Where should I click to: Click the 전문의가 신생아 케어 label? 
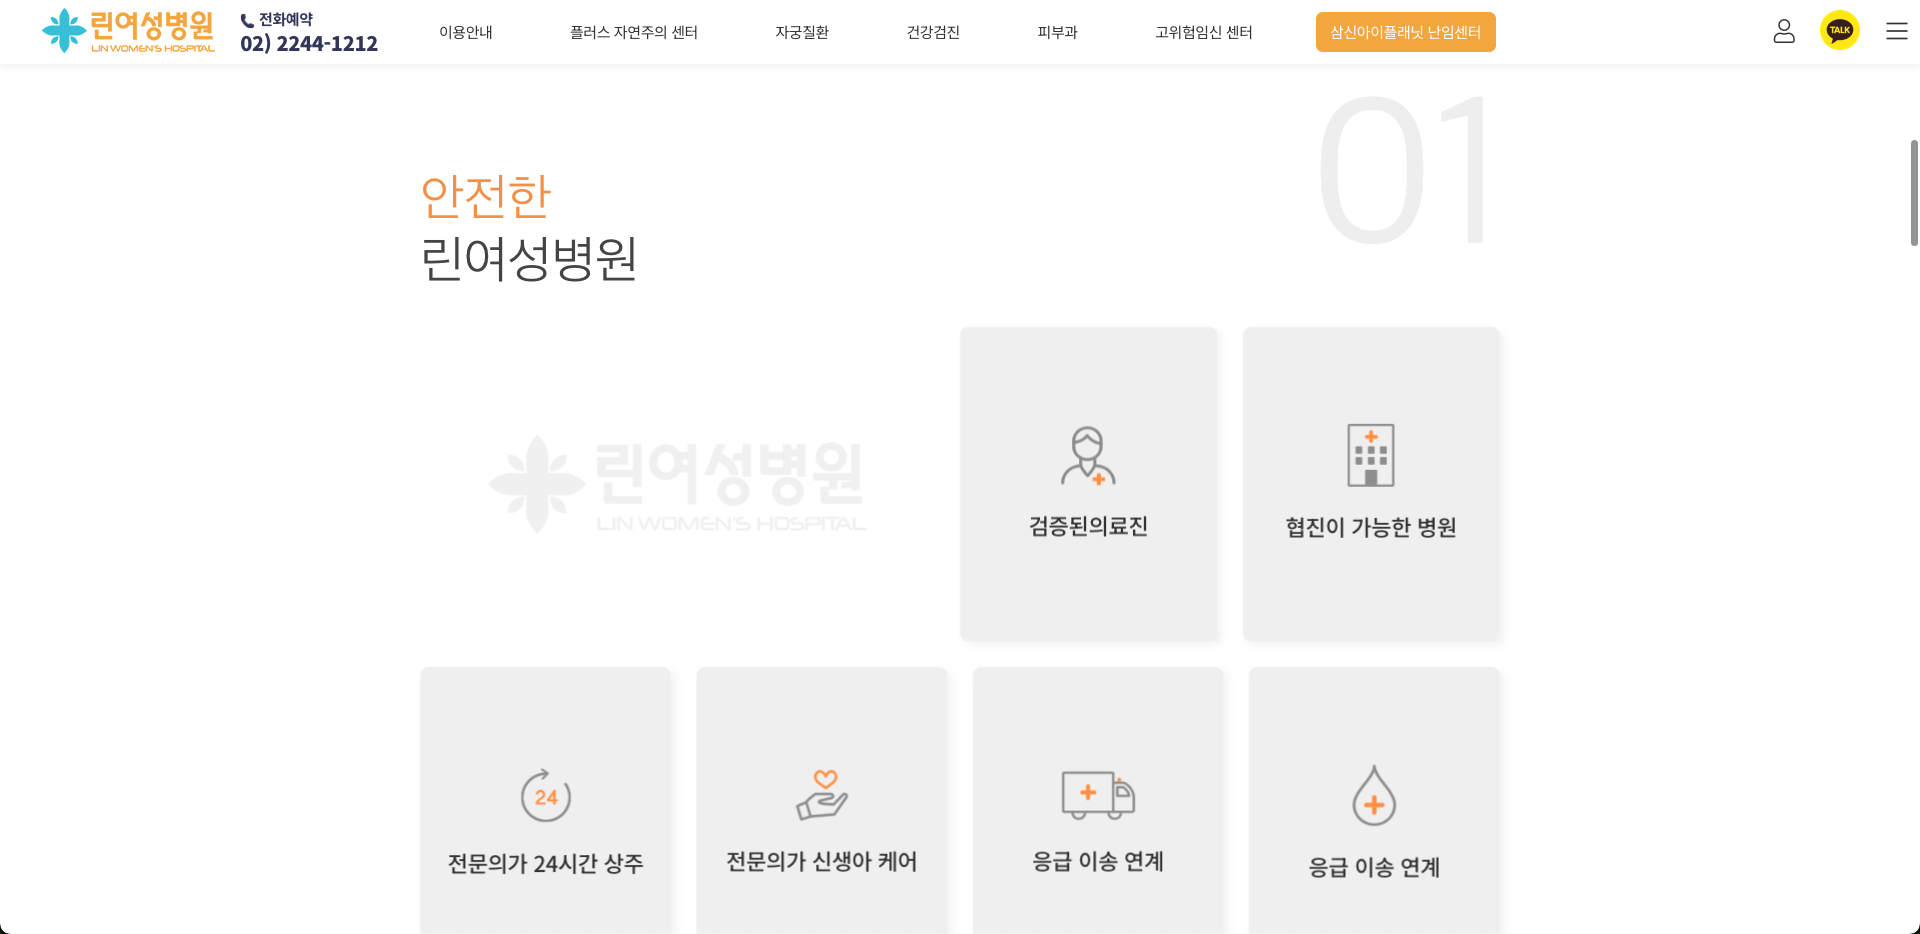[x=822, y=861]
